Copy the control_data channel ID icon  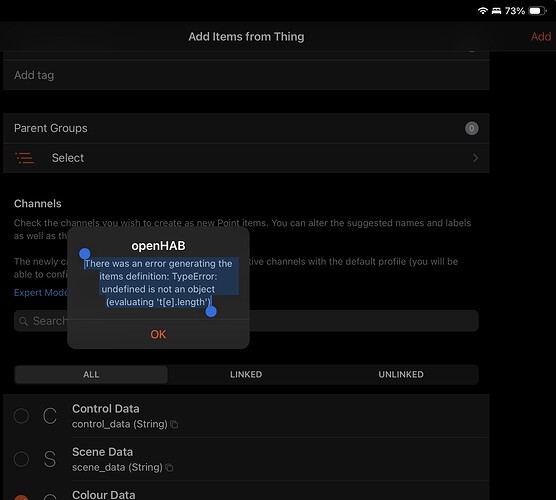pos(174,424)
